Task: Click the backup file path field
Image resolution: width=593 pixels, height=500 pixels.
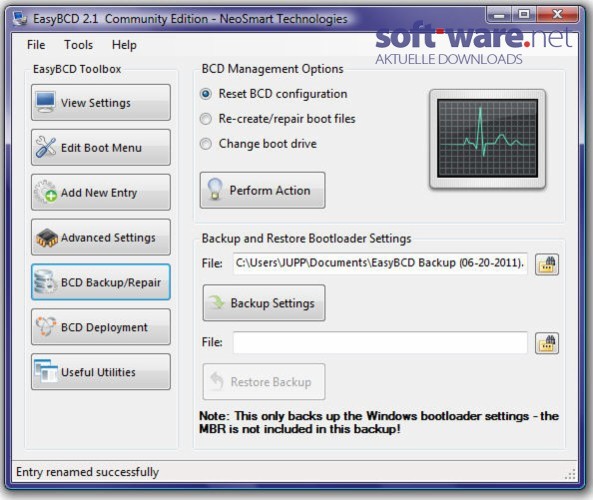Action: click(380, 263)
